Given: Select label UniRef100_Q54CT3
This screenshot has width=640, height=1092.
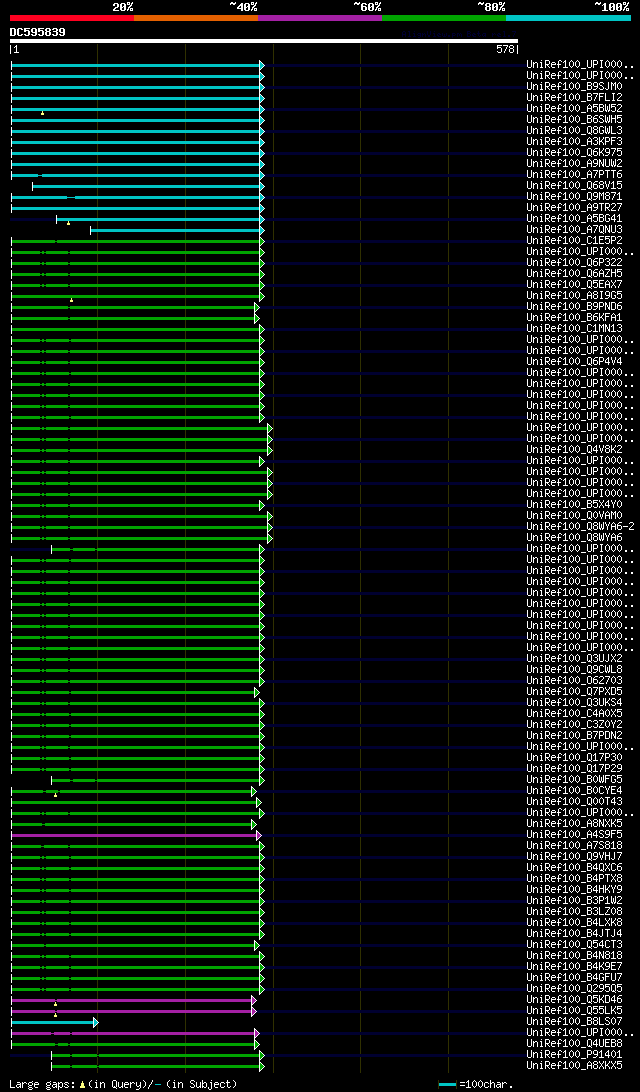Looking at the screenshot, I should click(575, 945).
